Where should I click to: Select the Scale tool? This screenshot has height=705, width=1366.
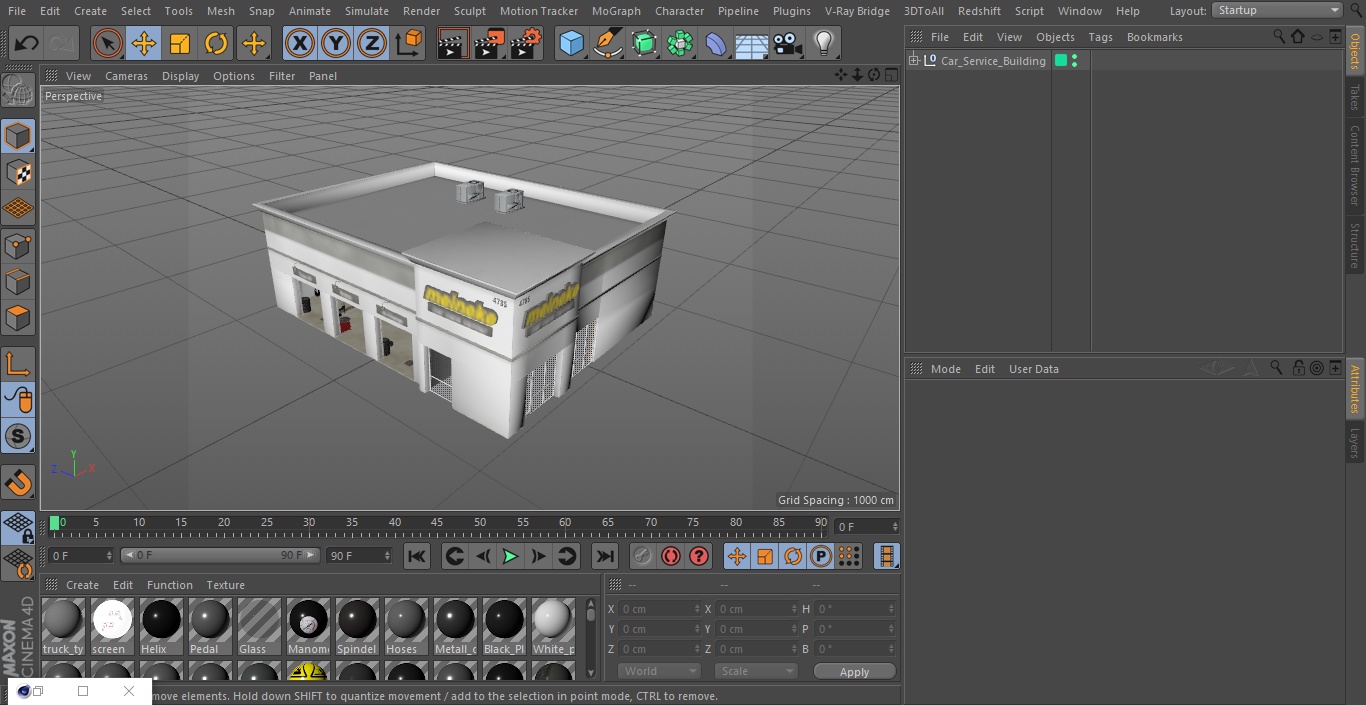pos(180,44)
